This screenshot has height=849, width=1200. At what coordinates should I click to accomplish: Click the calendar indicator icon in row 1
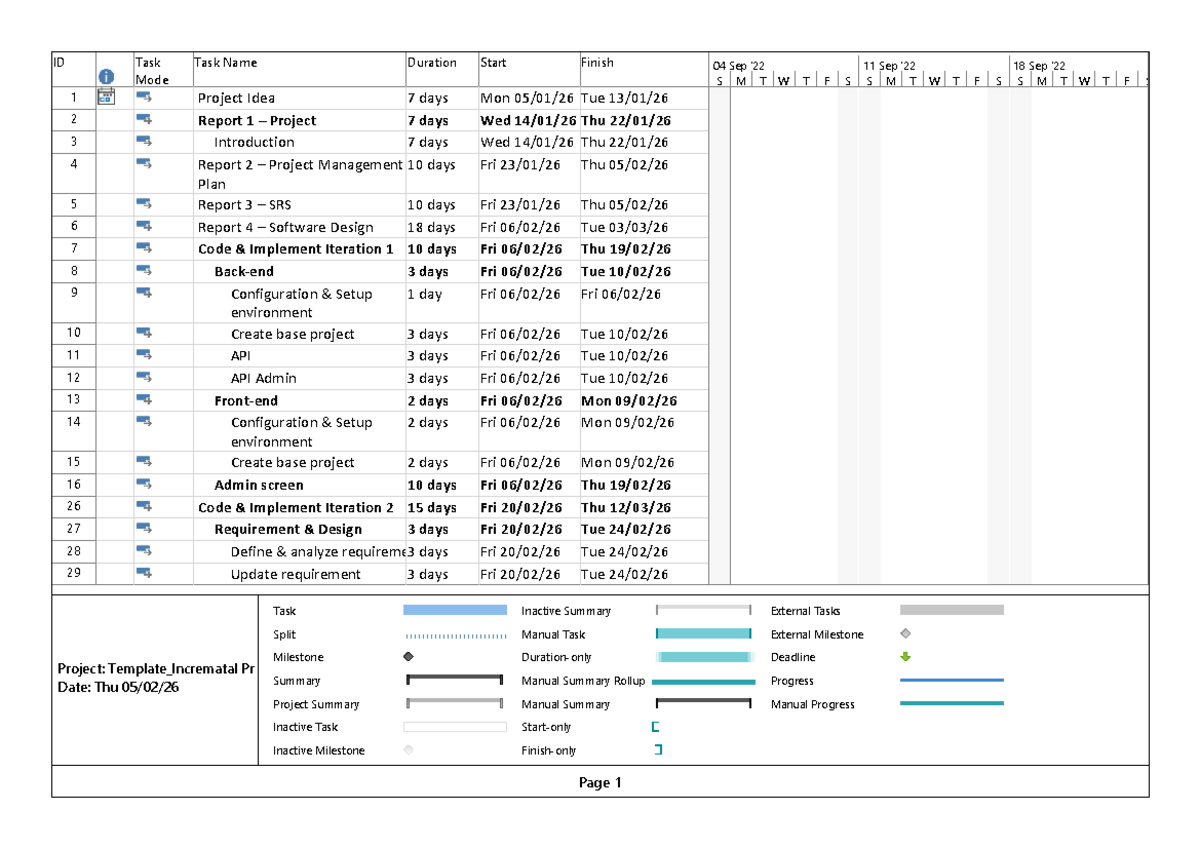[106, 97]
